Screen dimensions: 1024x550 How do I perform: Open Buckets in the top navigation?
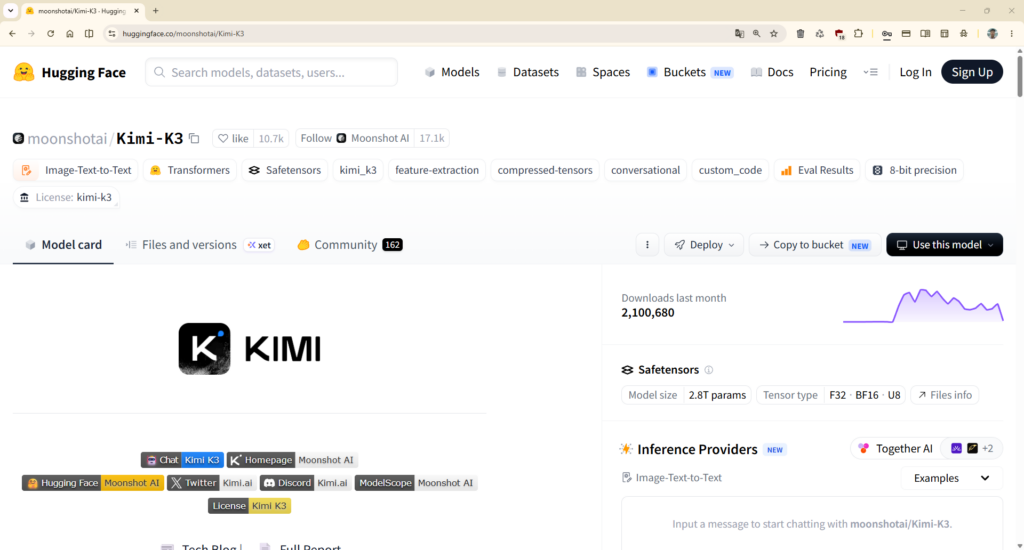coord(690,72)
